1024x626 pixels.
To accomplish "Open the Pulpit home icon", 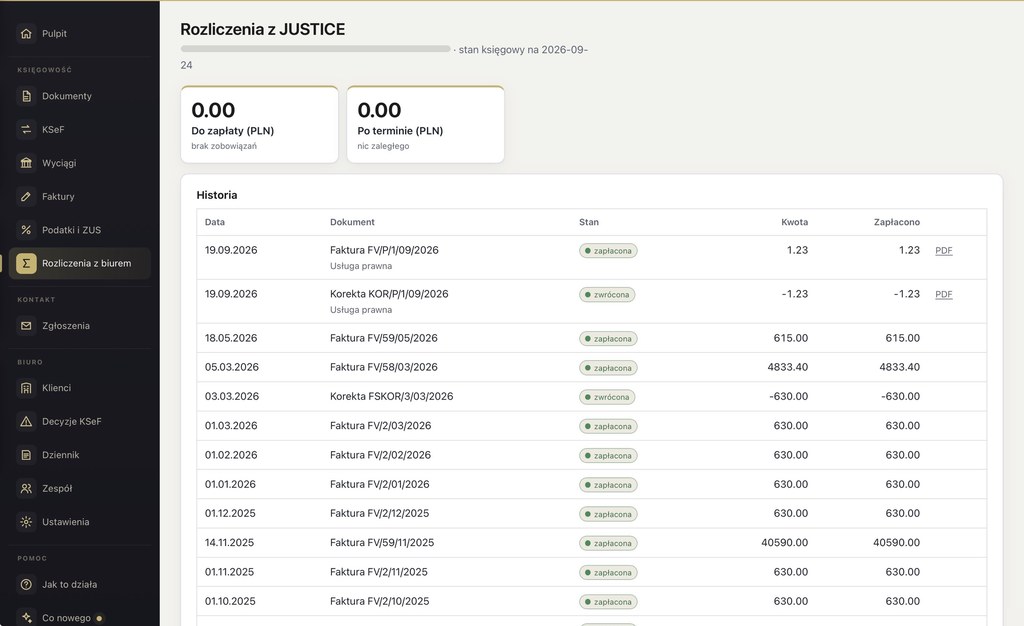I will [26, 33].
